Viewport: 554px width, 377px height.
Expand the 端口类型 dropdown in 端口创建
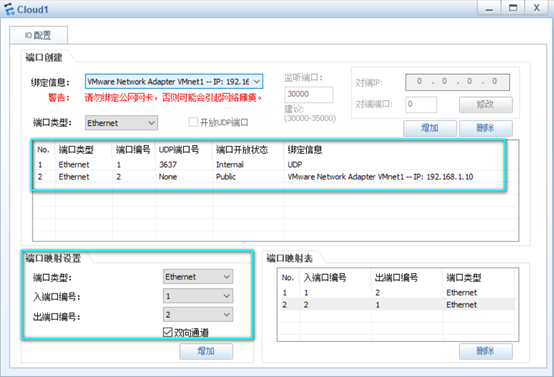[121, 123]
